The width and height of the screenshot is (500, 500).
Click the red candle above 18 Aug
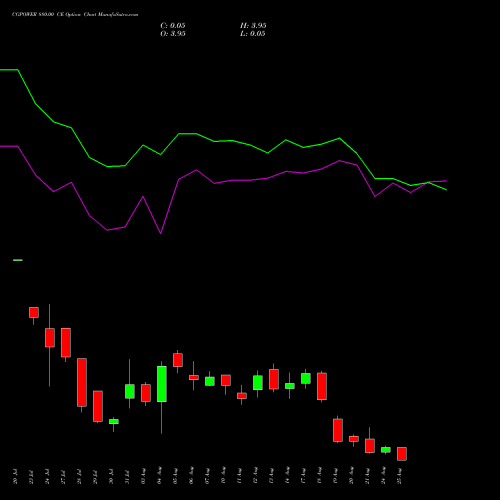point(322,386)
